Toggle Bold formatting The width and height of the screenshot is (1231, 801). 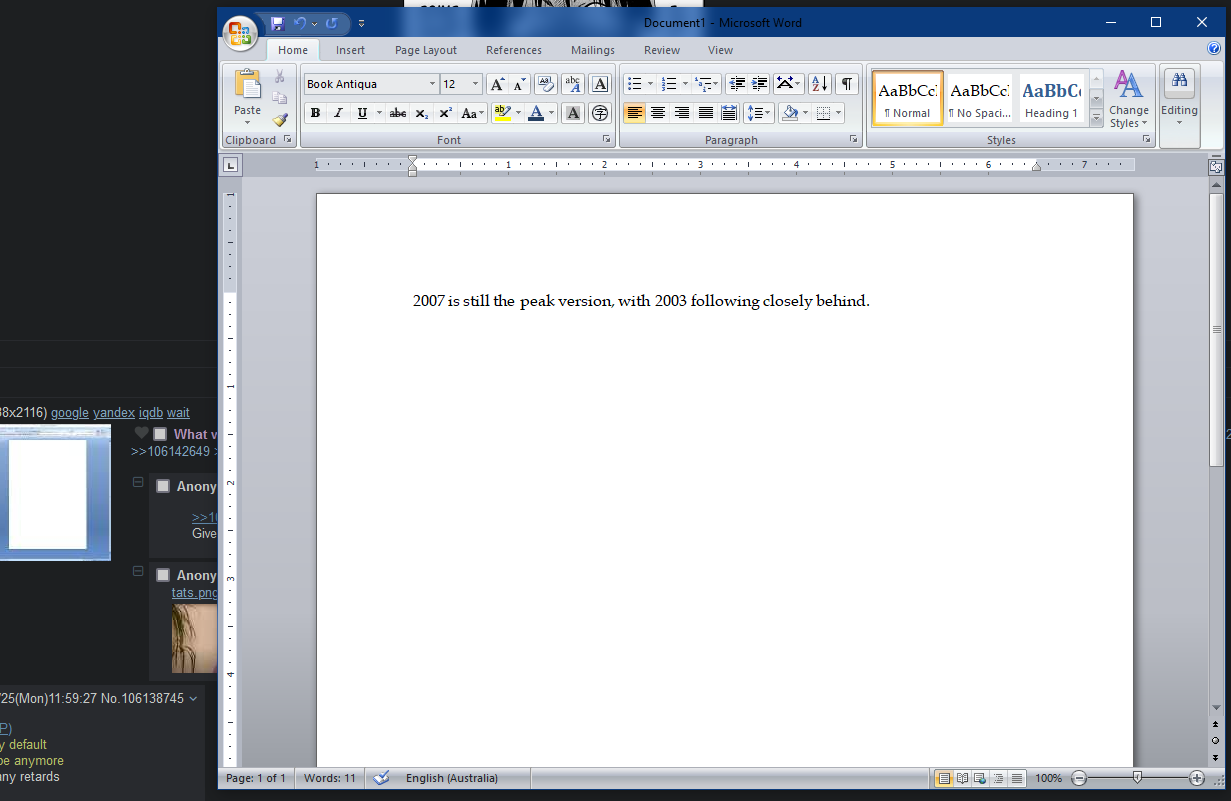314,113
